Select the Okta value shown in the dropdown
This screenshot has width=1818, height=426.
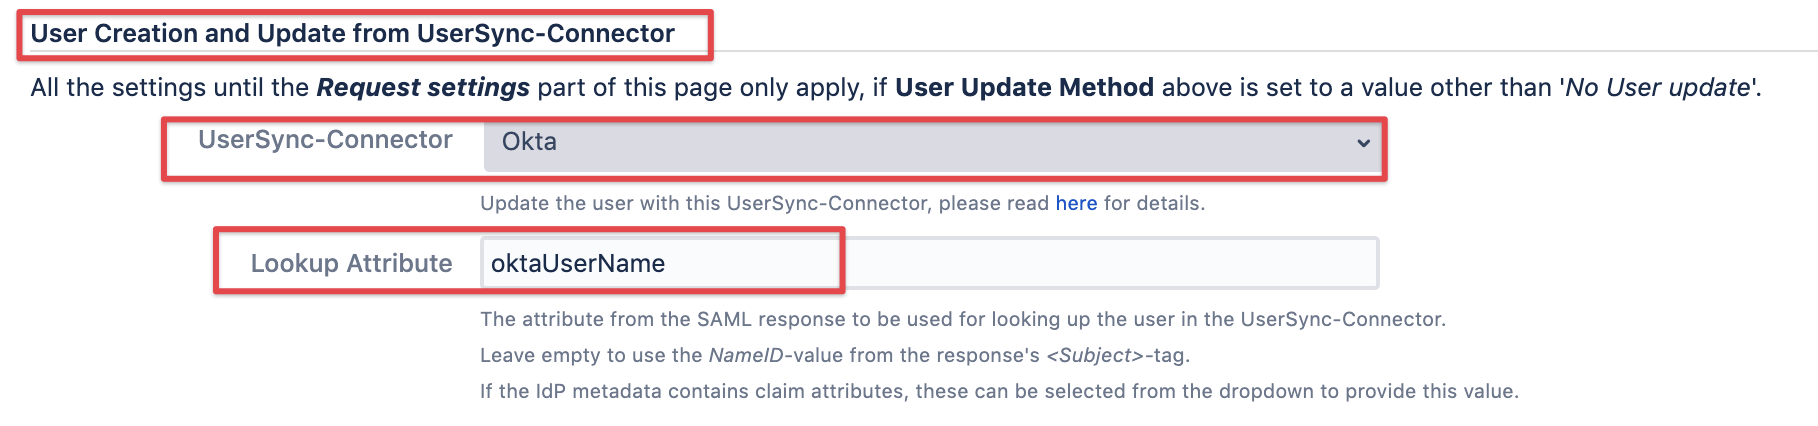[530, 142]
